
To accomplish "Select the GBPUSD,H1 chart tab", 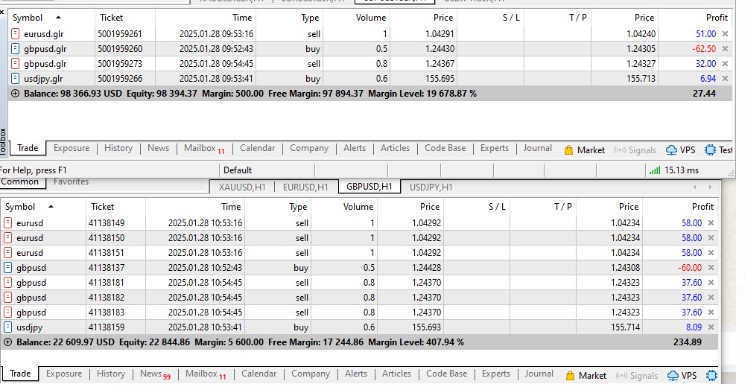I will (x=369, y=186).
